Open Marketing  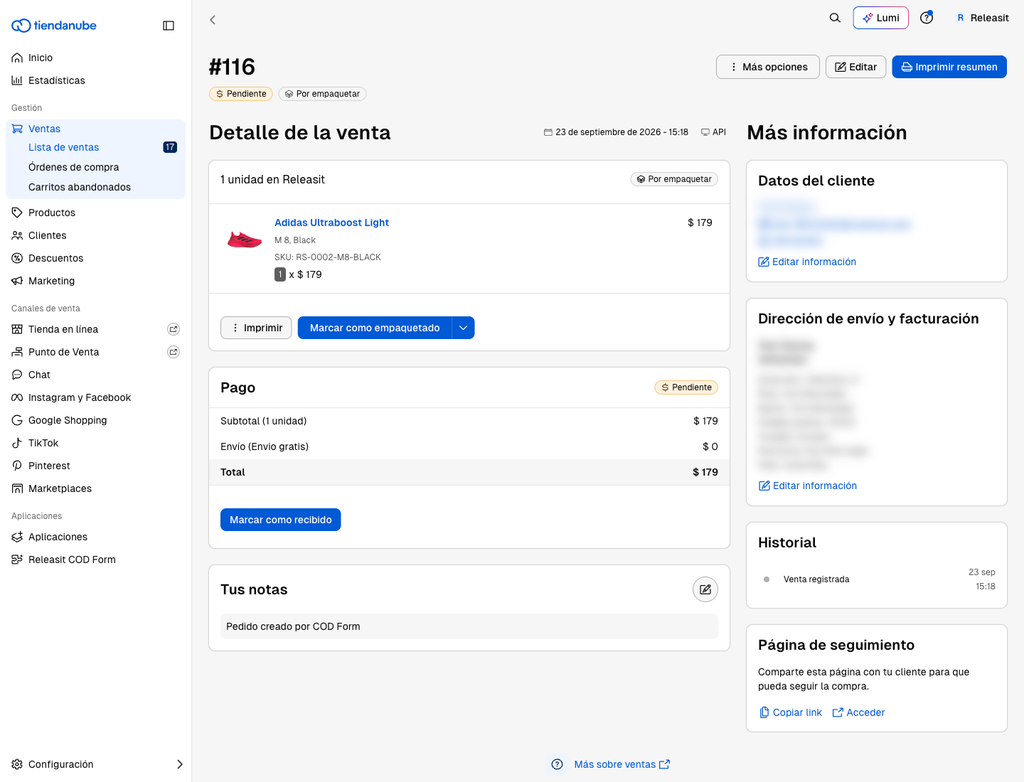pos(51,281)
